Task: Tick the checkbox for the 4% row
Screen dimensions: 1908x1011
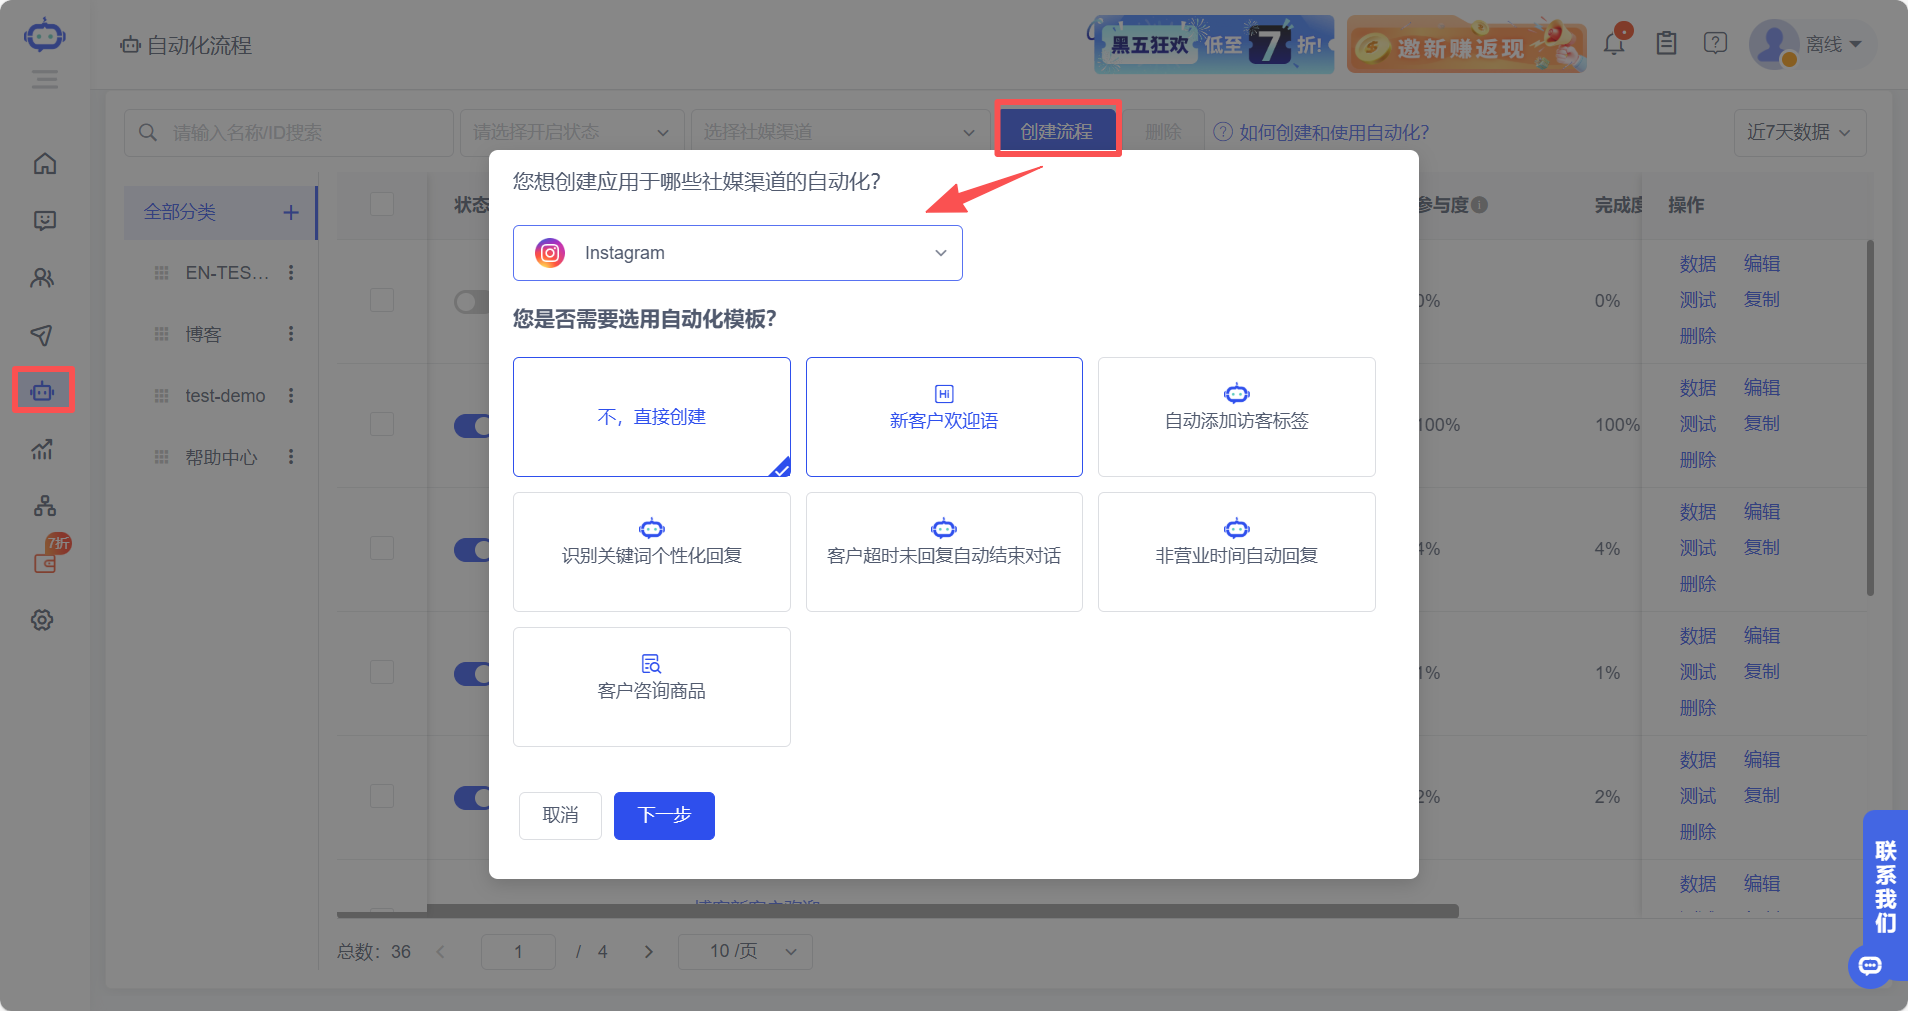Action: tap(382, 548)
